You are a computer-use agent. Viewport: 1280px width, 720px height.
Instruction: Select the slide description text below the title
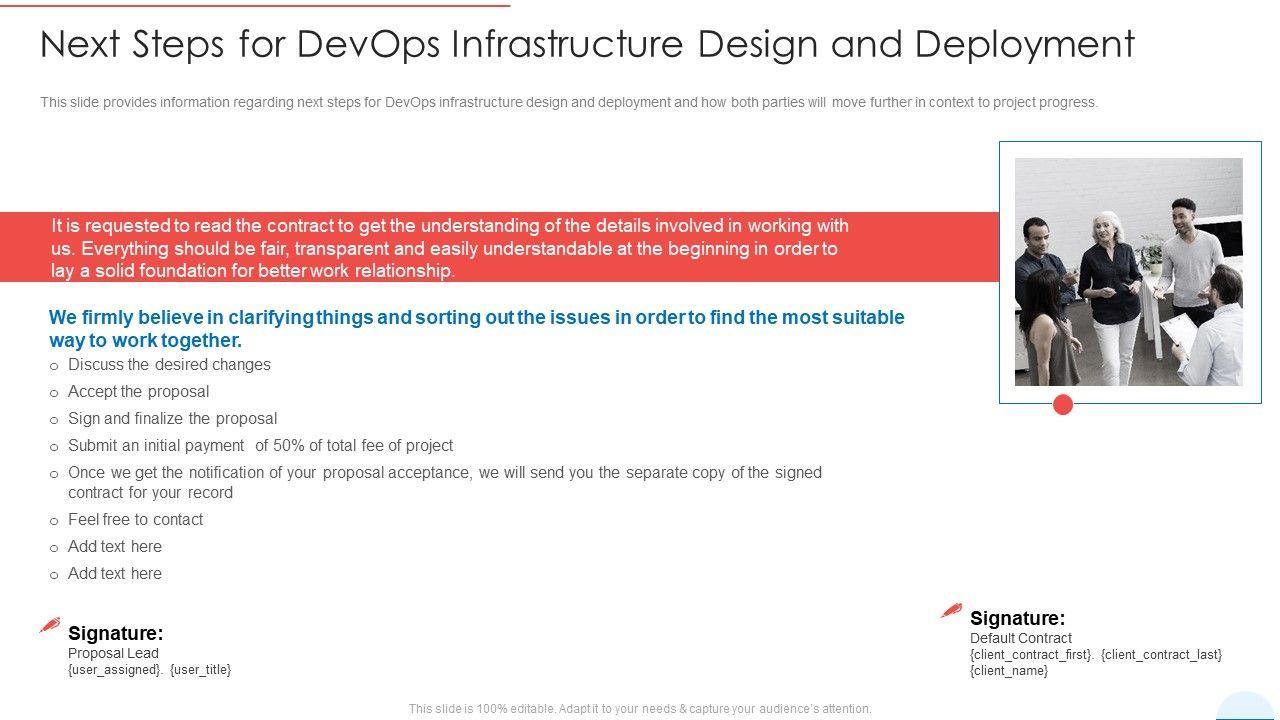[569, 102]
